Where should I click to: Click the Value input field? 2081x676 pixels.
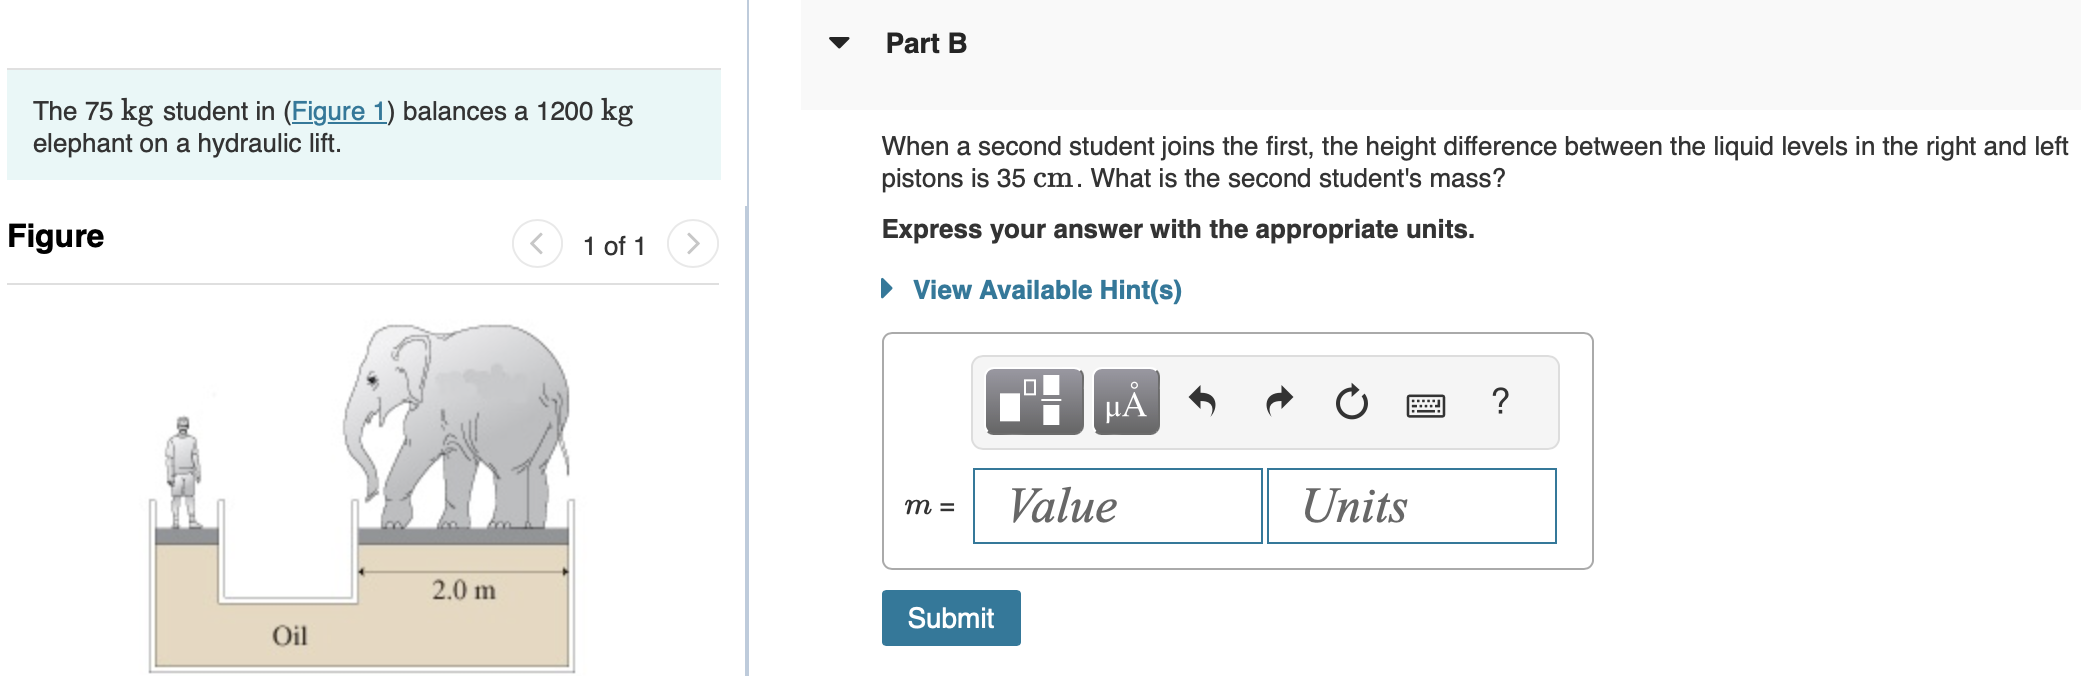click(1118, 506)
